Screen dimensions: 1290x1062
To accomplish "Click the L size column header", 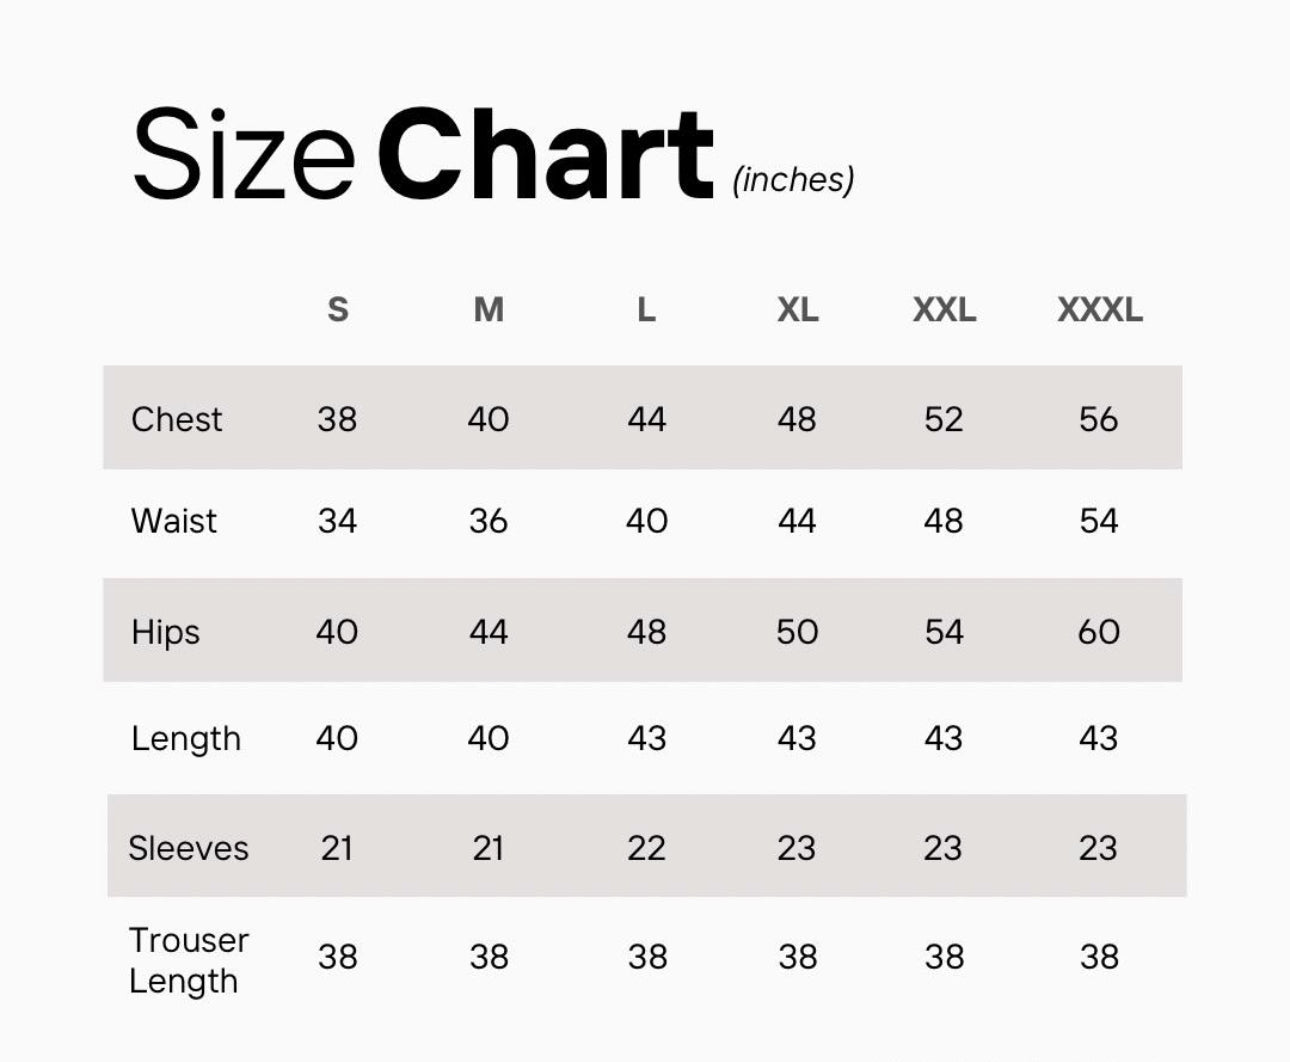I will (646, 310).
